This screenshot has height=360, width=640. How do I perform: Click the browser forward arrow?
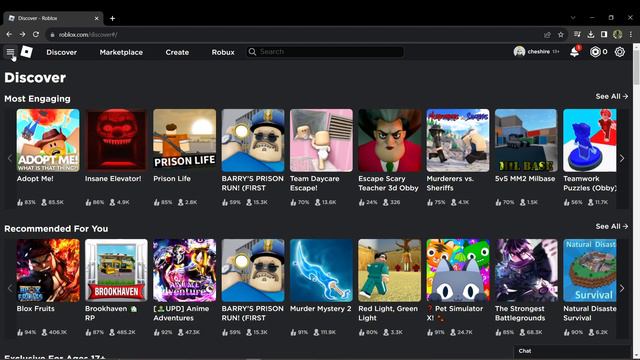pos(22,35)
